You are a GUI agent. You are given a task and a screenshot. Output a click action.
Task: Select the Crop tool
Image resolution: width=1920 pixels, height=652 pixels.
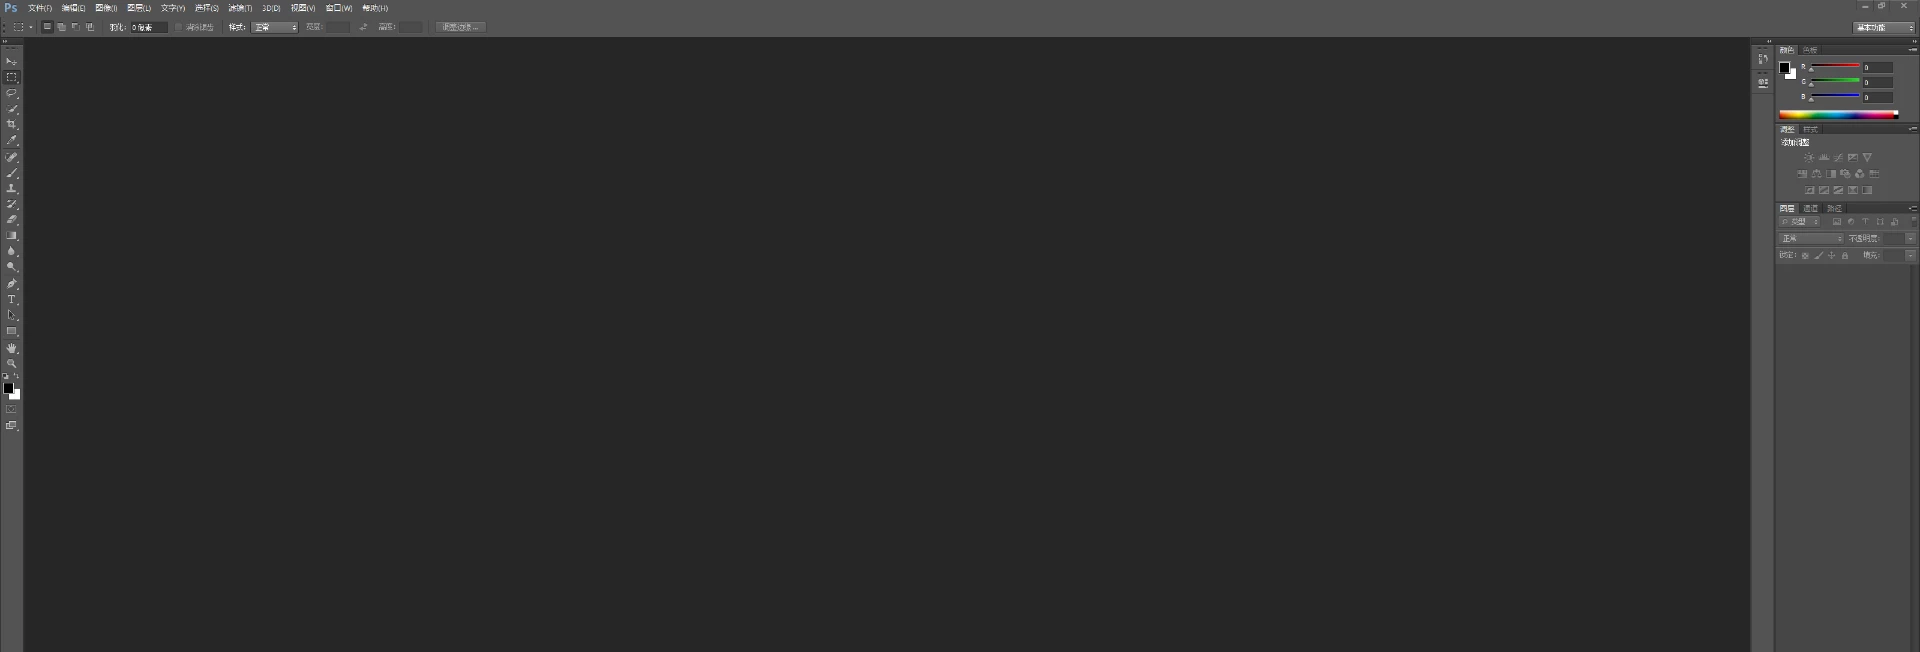point(12,125)
